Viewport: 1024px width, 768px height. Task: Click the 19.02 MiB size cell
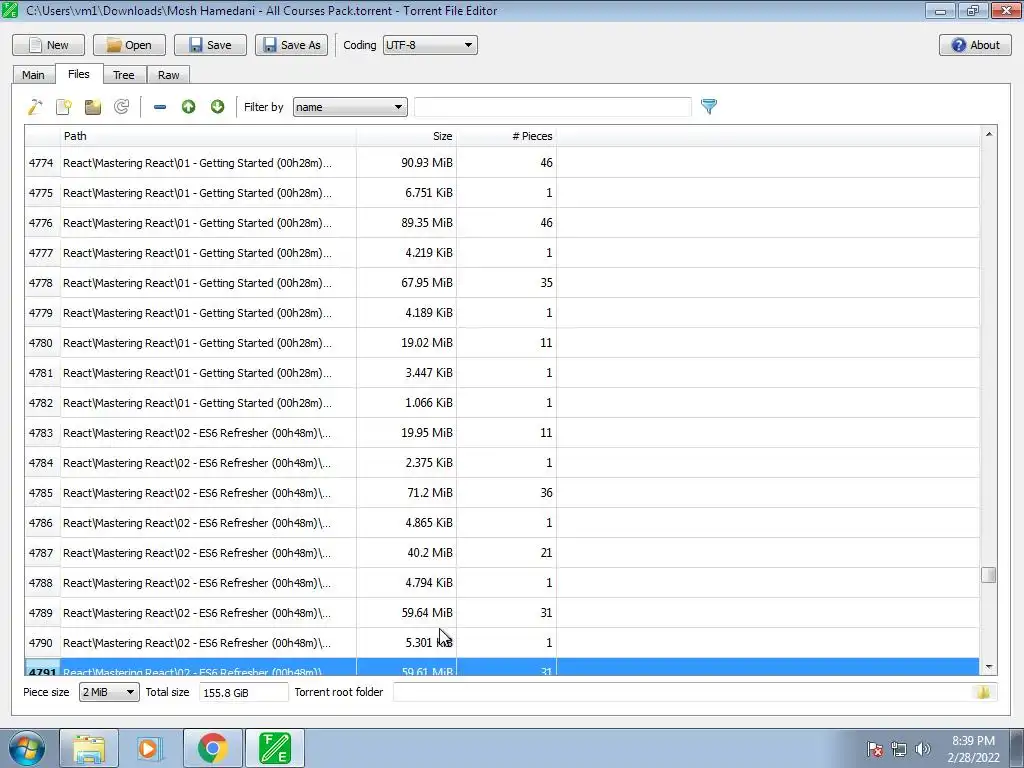pyautogui.click(x=406, y=343)
